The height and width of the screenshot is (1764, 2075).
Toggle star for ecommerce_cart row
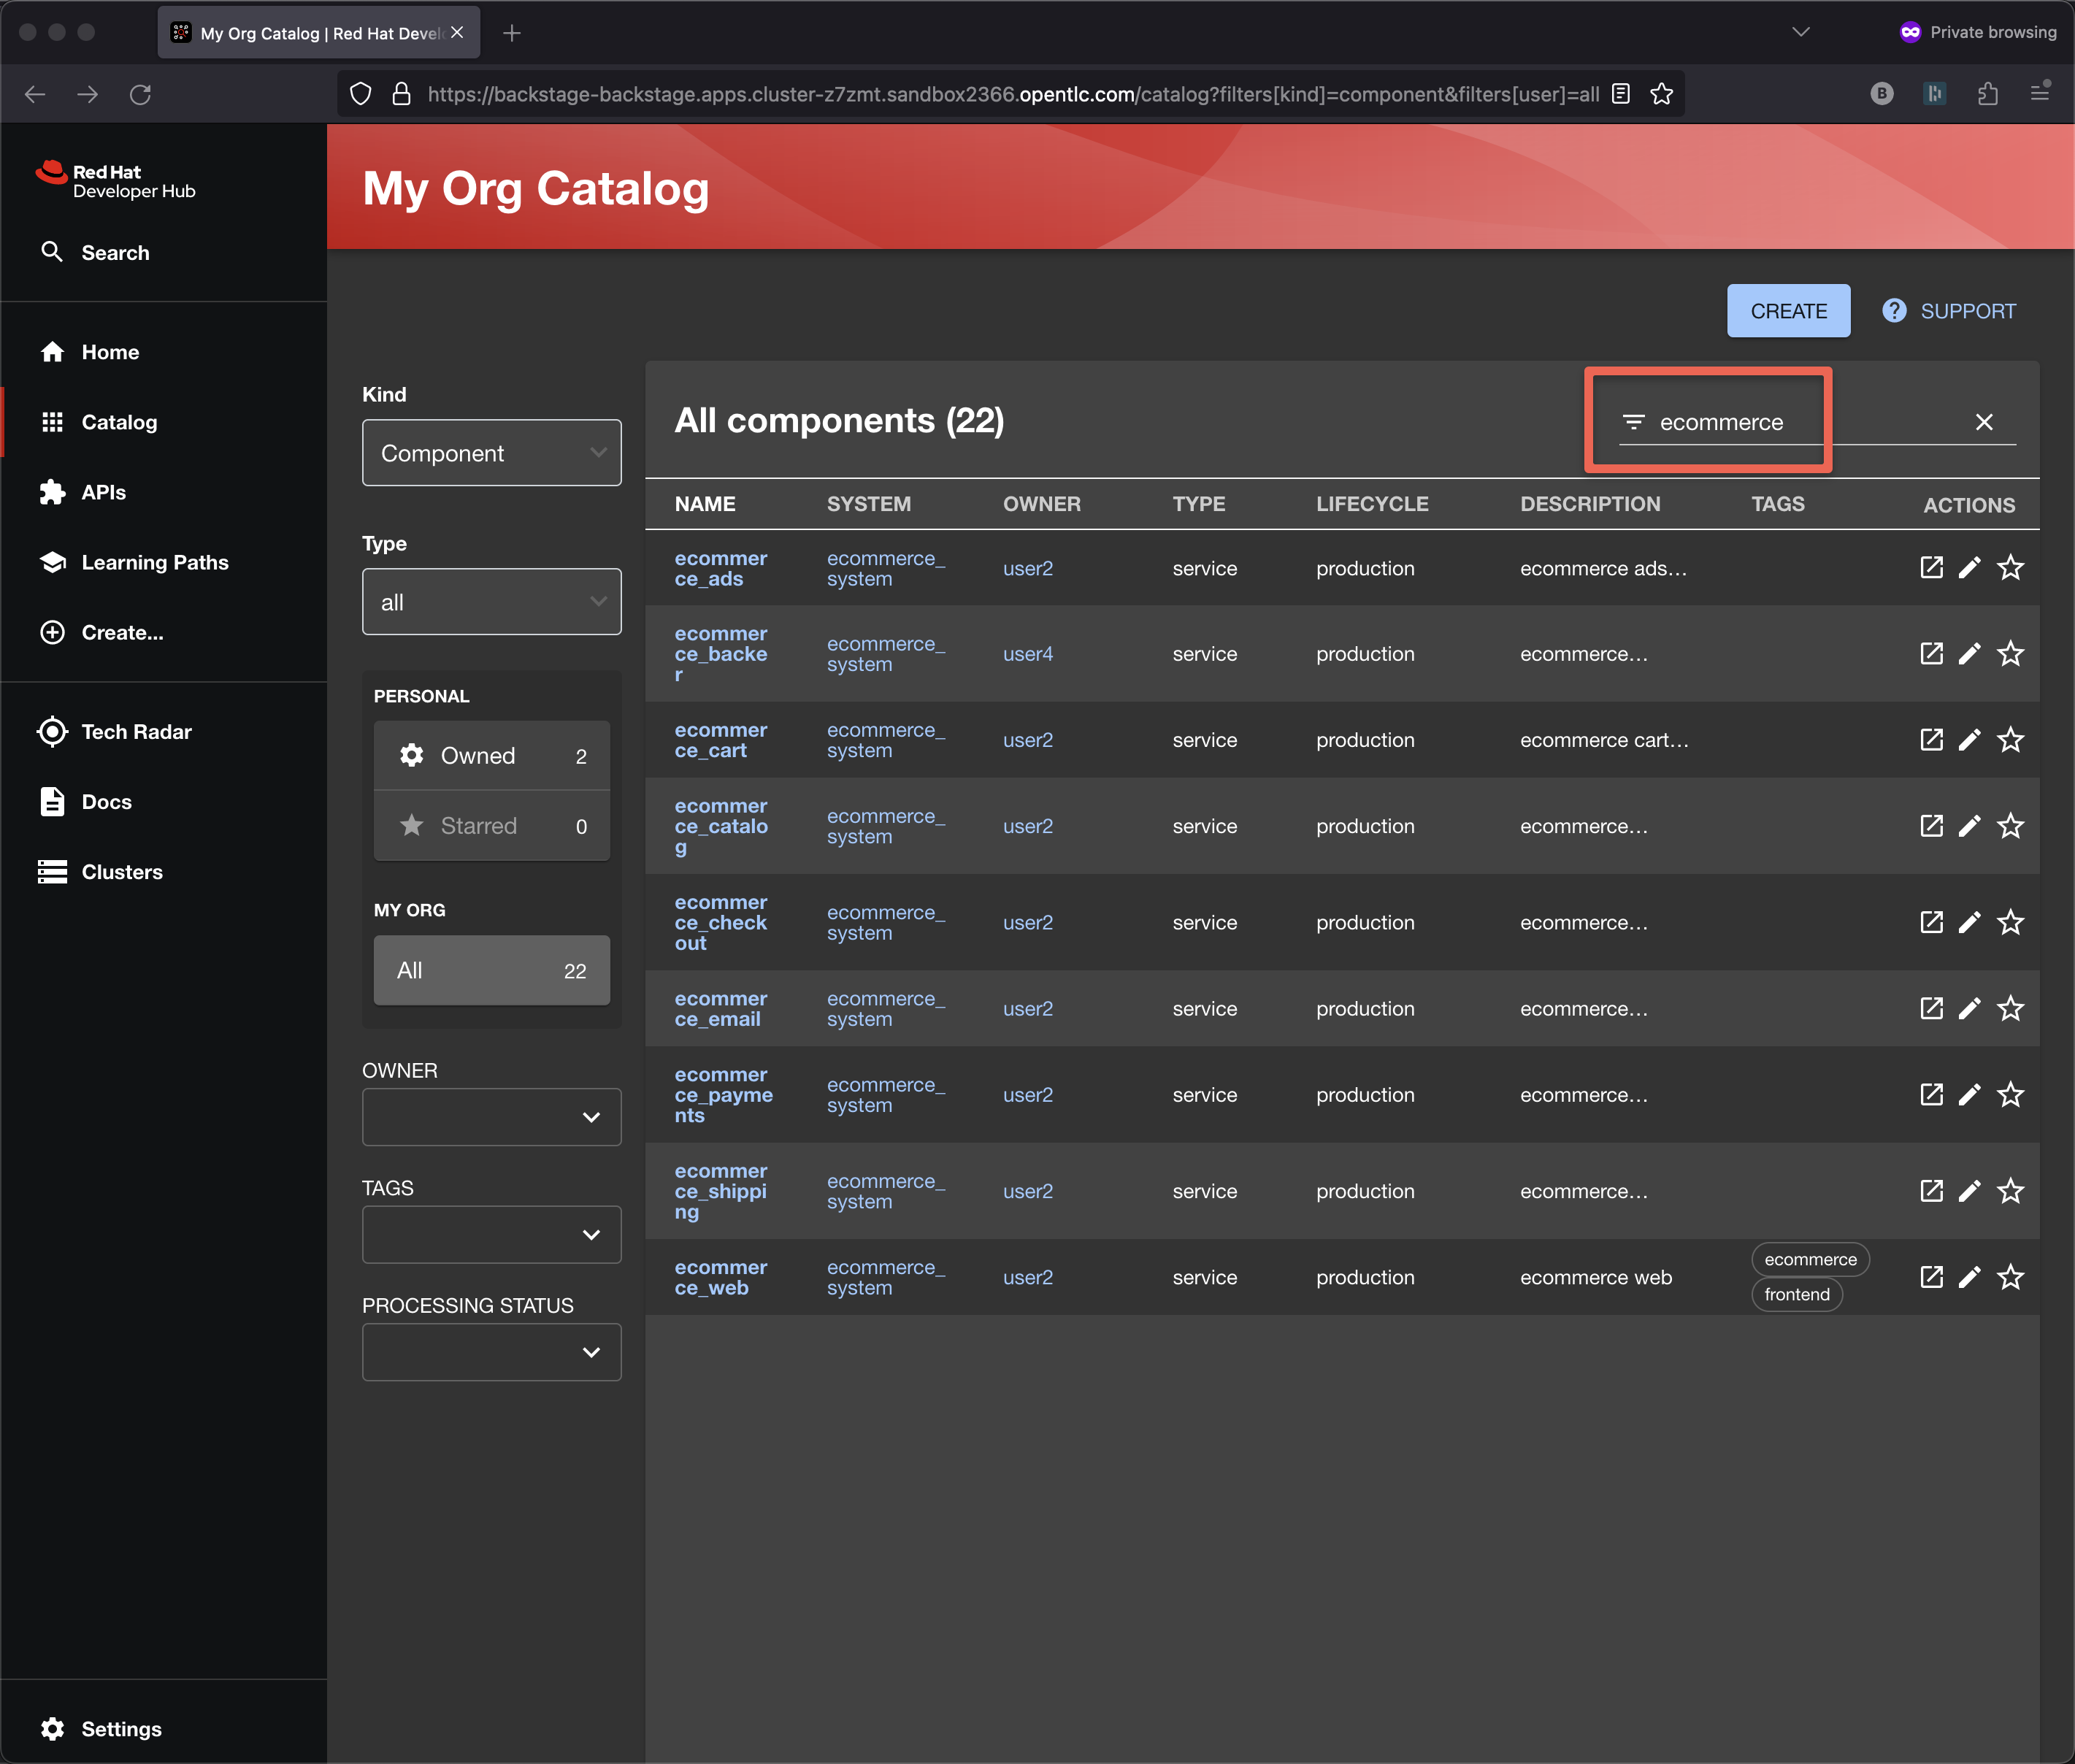[x=2010, y=740]
